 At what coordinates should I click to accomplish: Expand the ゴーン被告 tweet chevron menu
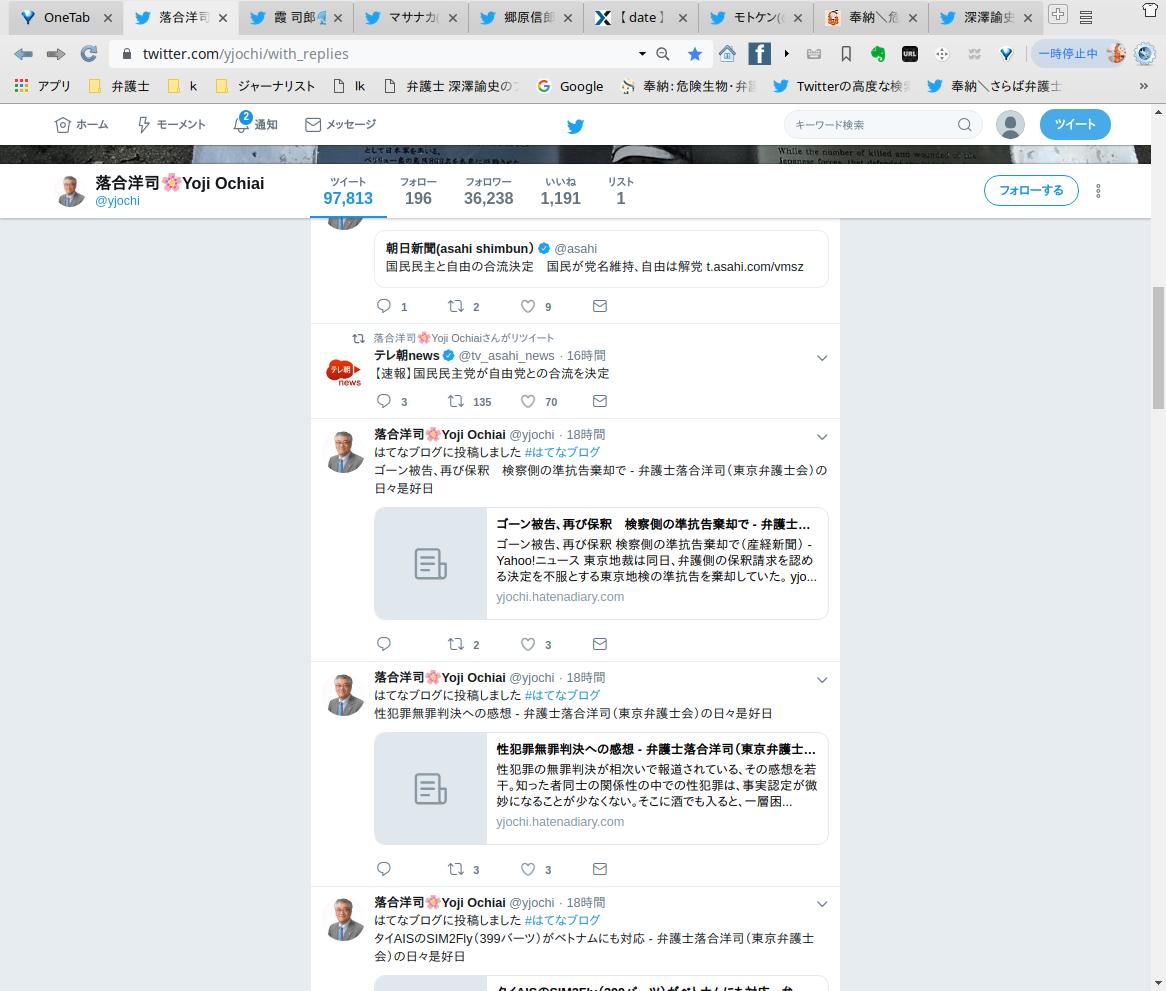coord(822,436)
